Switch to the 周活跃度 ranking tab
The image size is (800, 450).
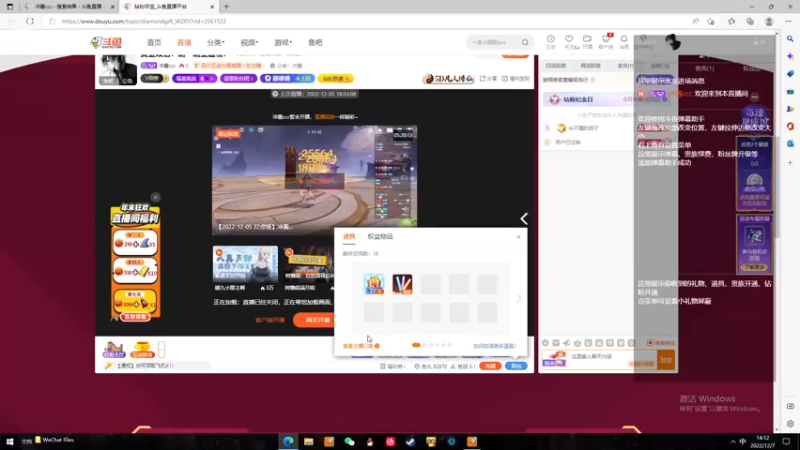pyautogui.click(x=591, y=66)
